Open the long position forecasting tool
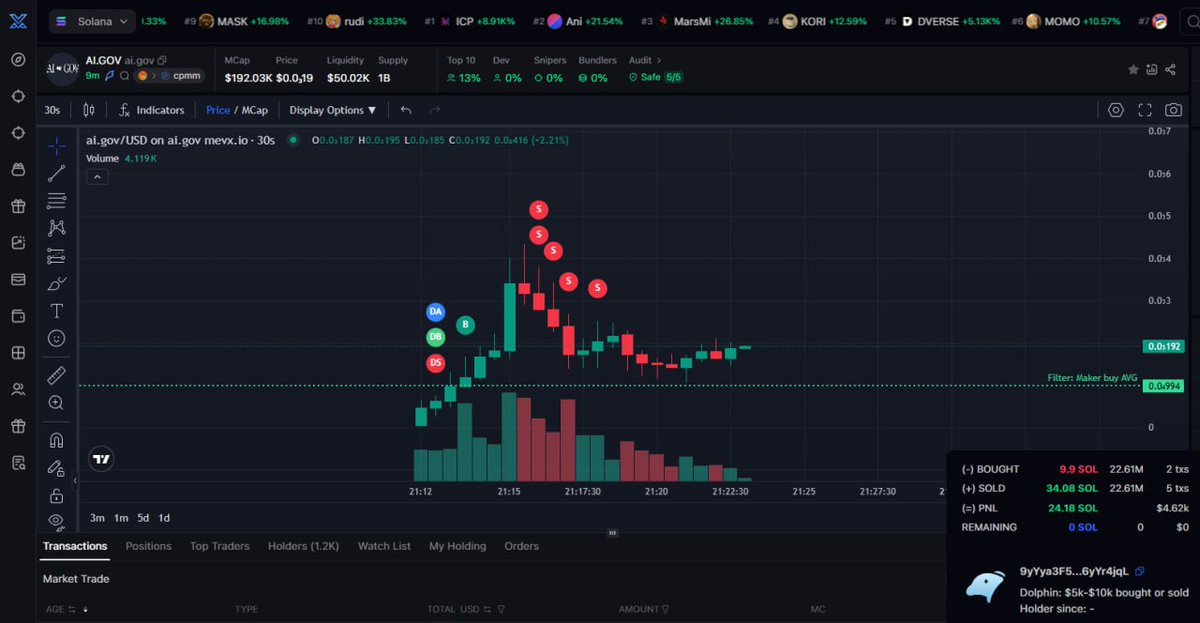 point(57,256)
